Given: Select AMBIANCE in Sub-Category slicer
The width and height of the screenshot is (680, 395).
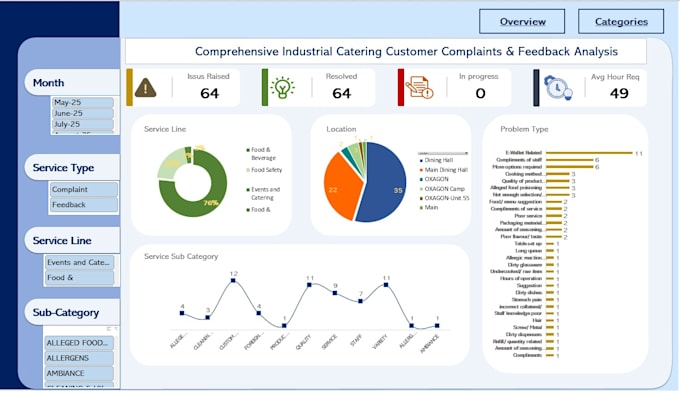Looking at the screenshot, I should tap(79, 373).
